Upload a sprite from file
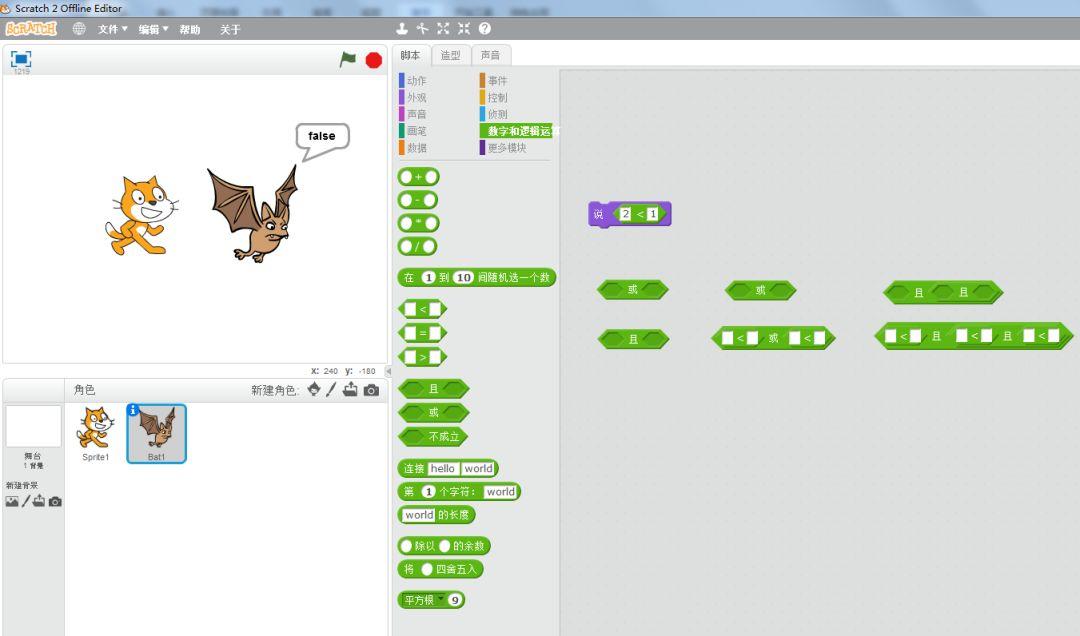This screenshot has height=636, width=1080. [x=351, y=389]
